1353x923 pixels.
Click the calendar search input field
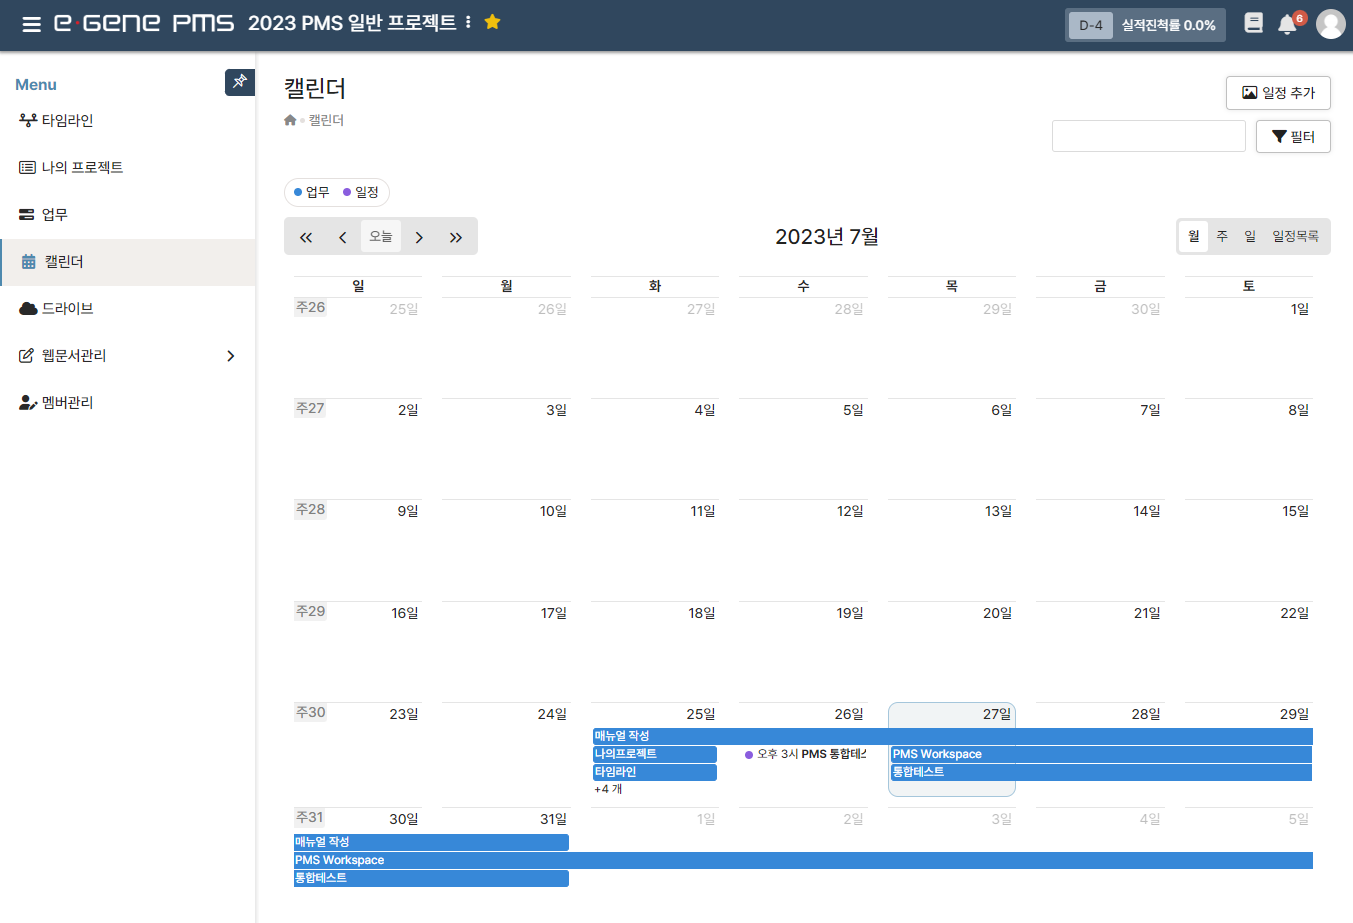click(1148, 136)
